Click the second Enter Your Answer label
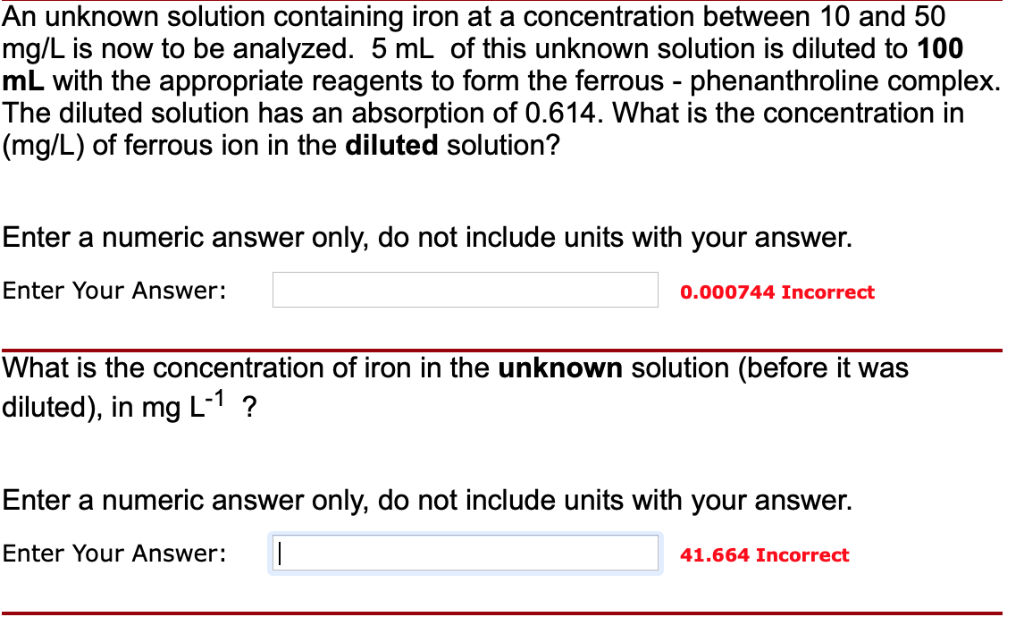1024x617 pixels. (113, 553)
